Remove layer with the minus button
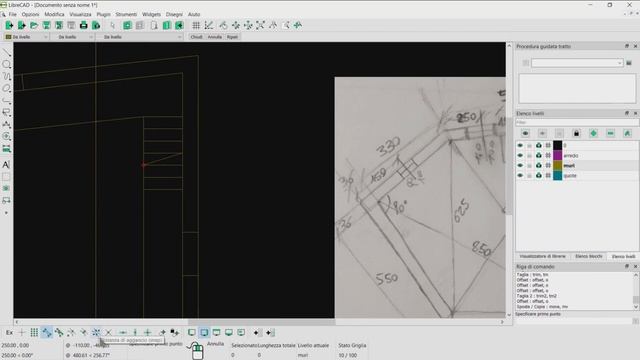The height and width of the screenshot is (360, 640). [610, 133]
